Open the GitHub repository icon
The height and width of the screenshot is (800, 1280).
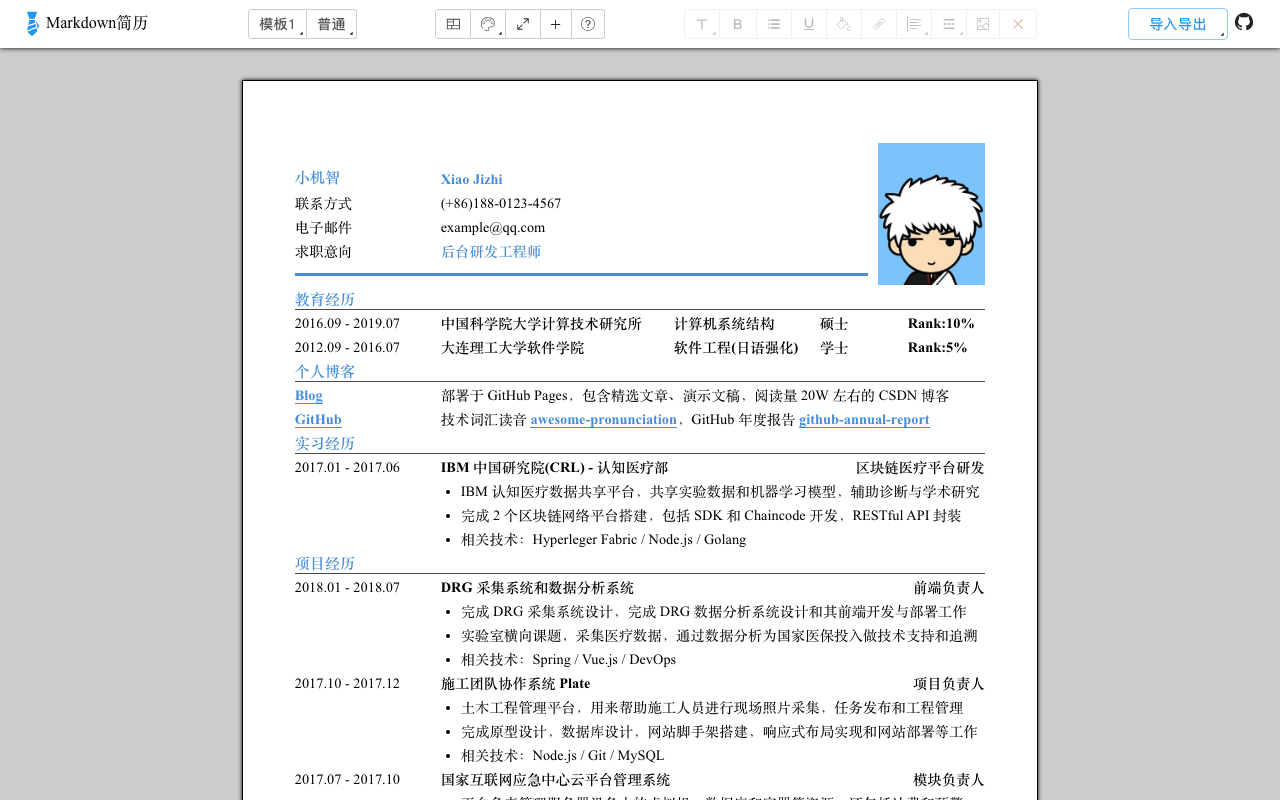click(1244, 22)
